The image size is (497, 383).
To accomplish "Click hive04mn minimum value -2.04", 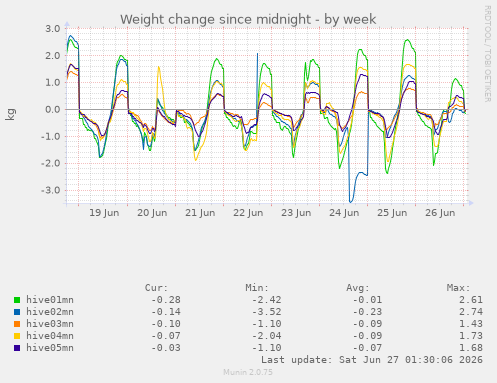I will [x=267, y=336].
